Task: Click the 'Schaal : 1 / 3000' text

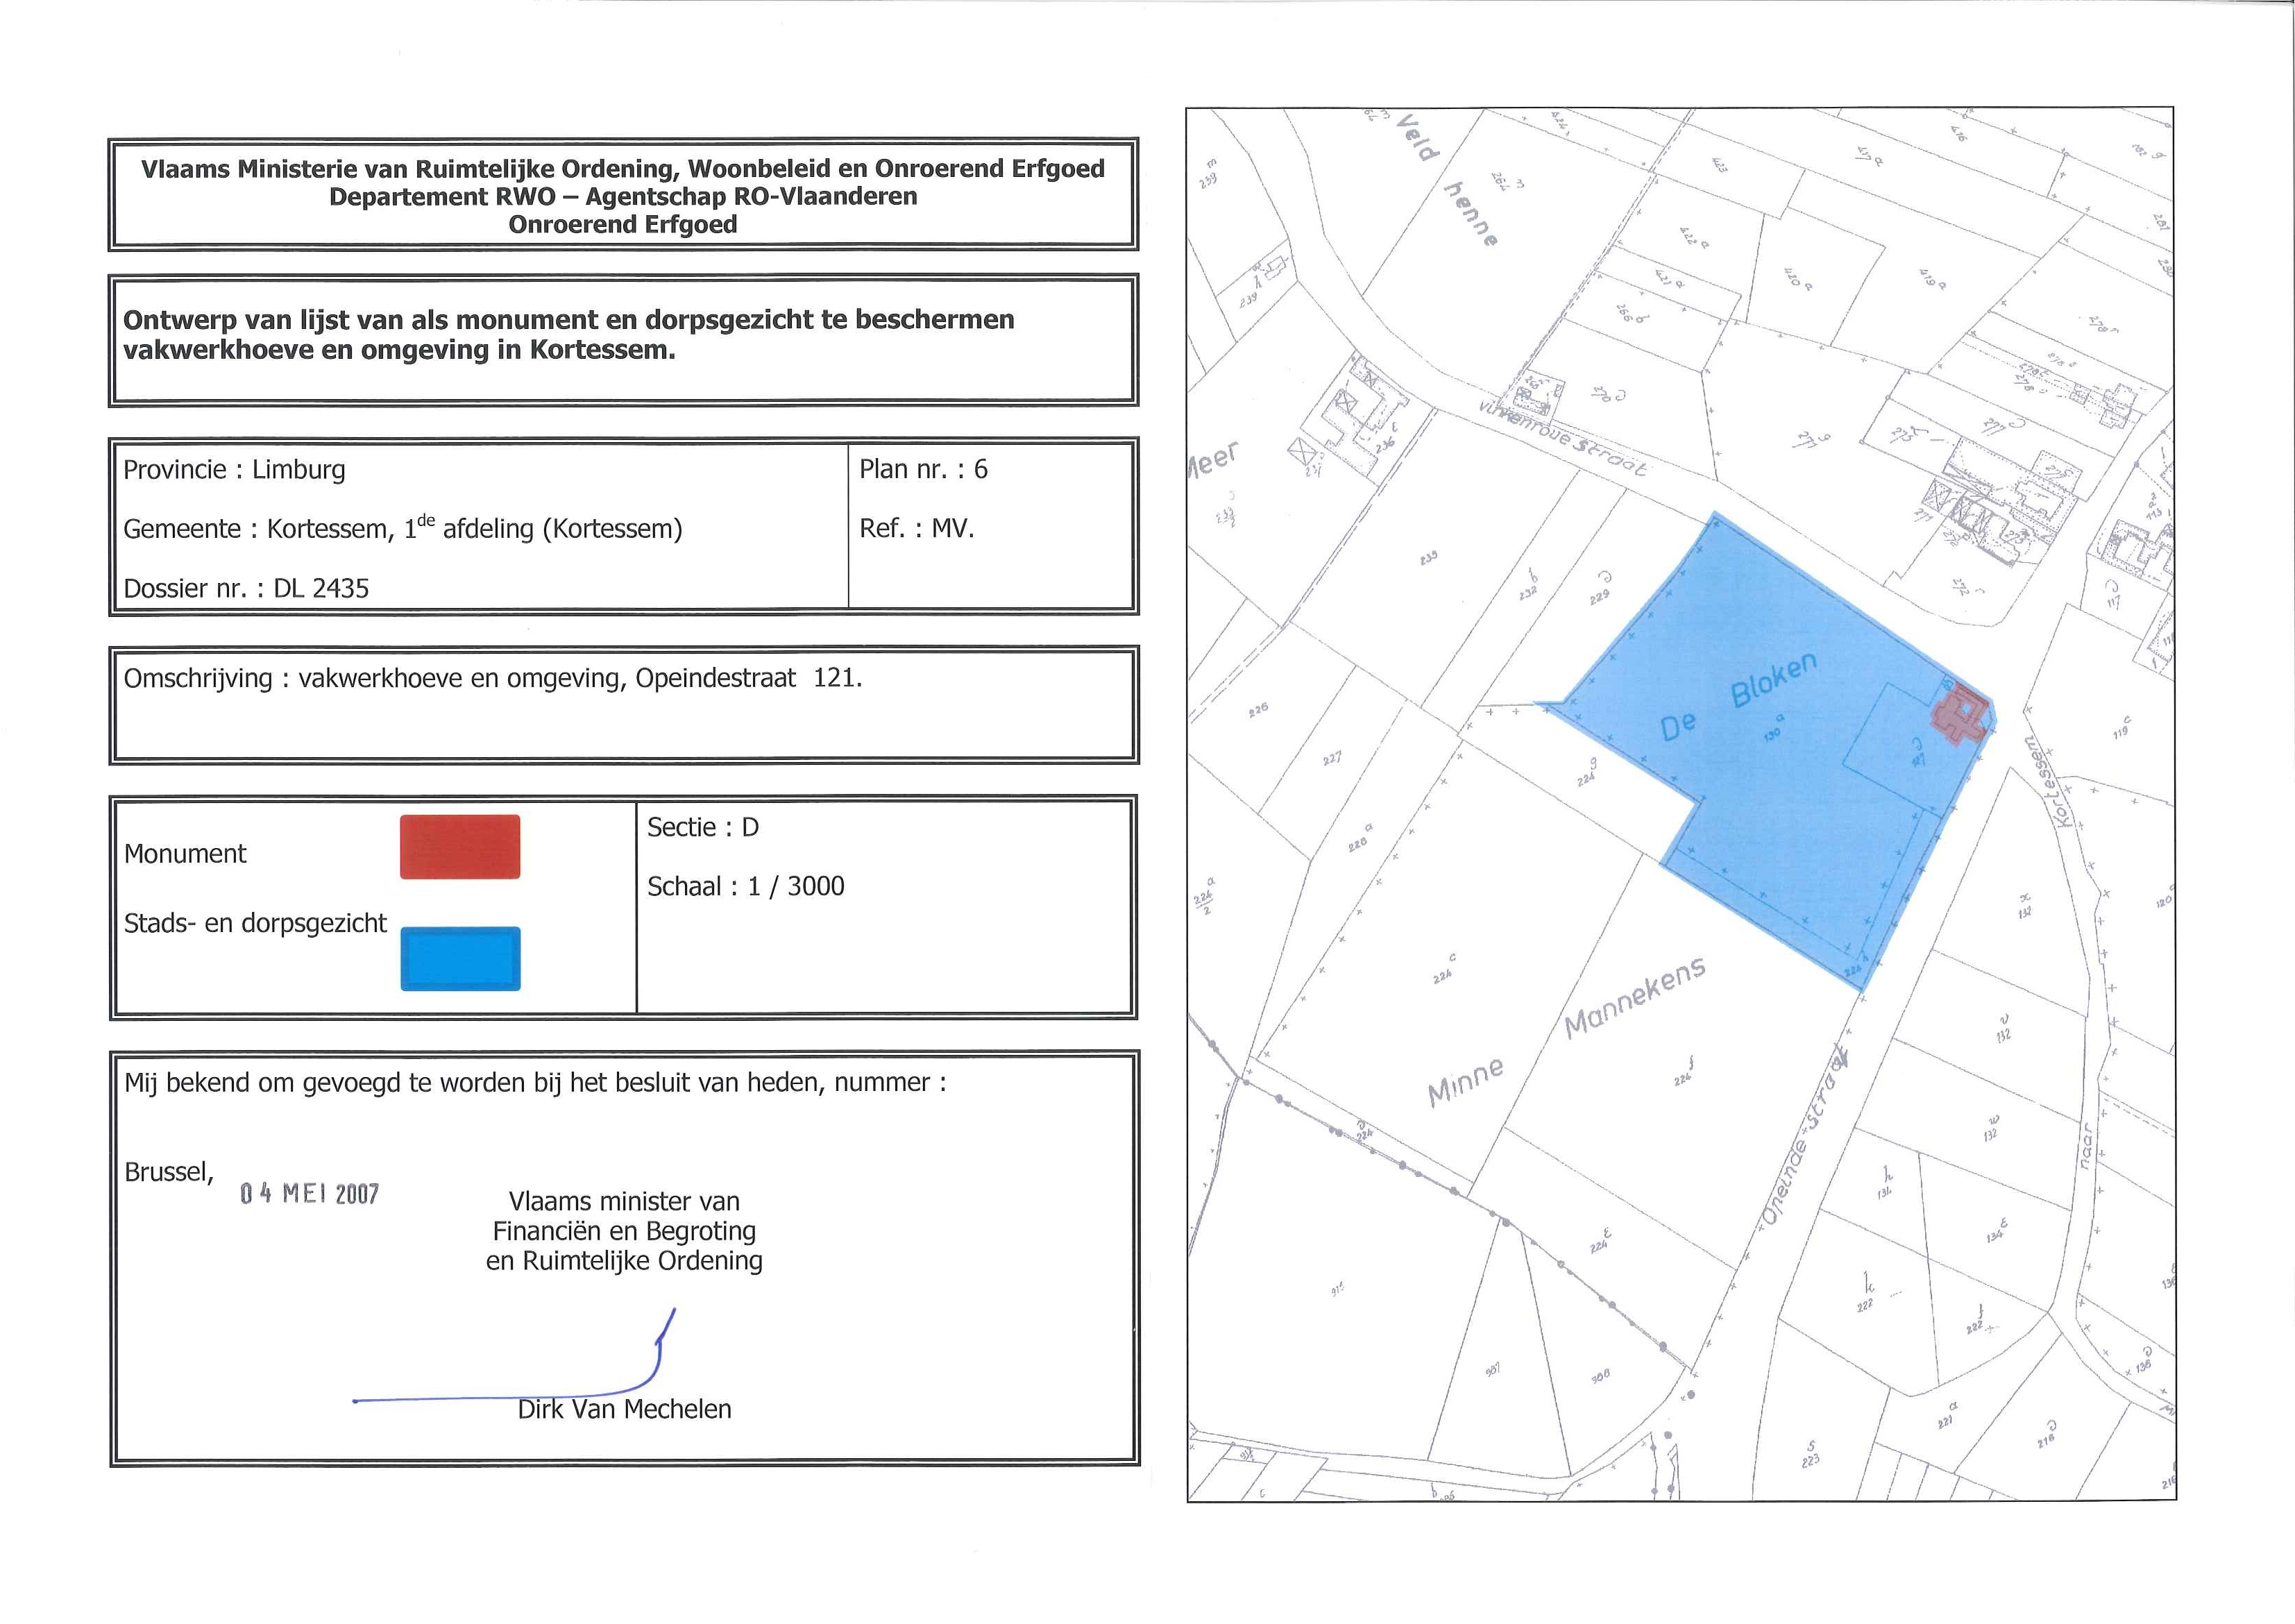Action: pos(745,886)
